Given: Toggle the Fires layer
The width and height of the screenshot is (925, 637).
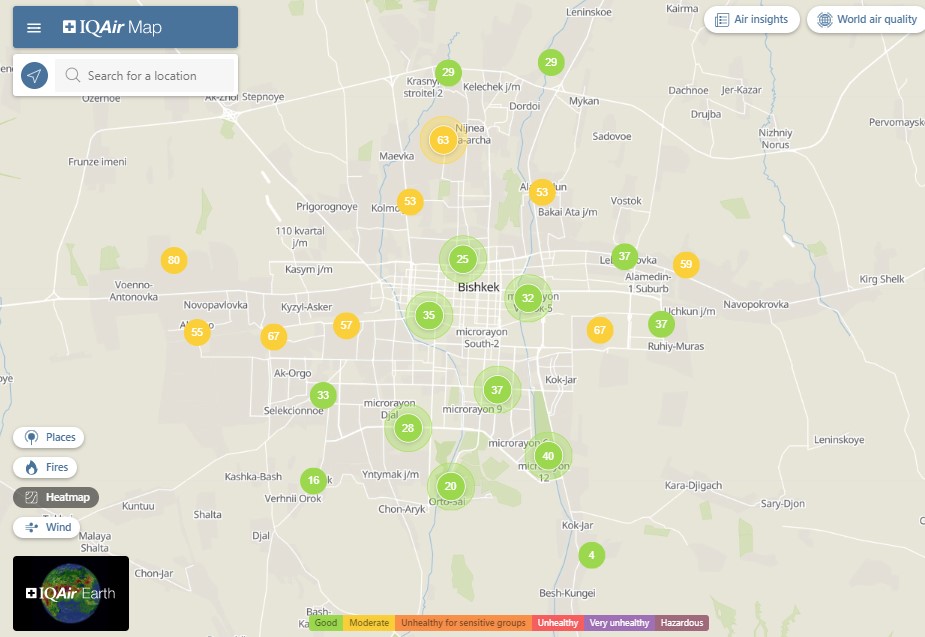Looking at the screenshot, I should [46, 467].
